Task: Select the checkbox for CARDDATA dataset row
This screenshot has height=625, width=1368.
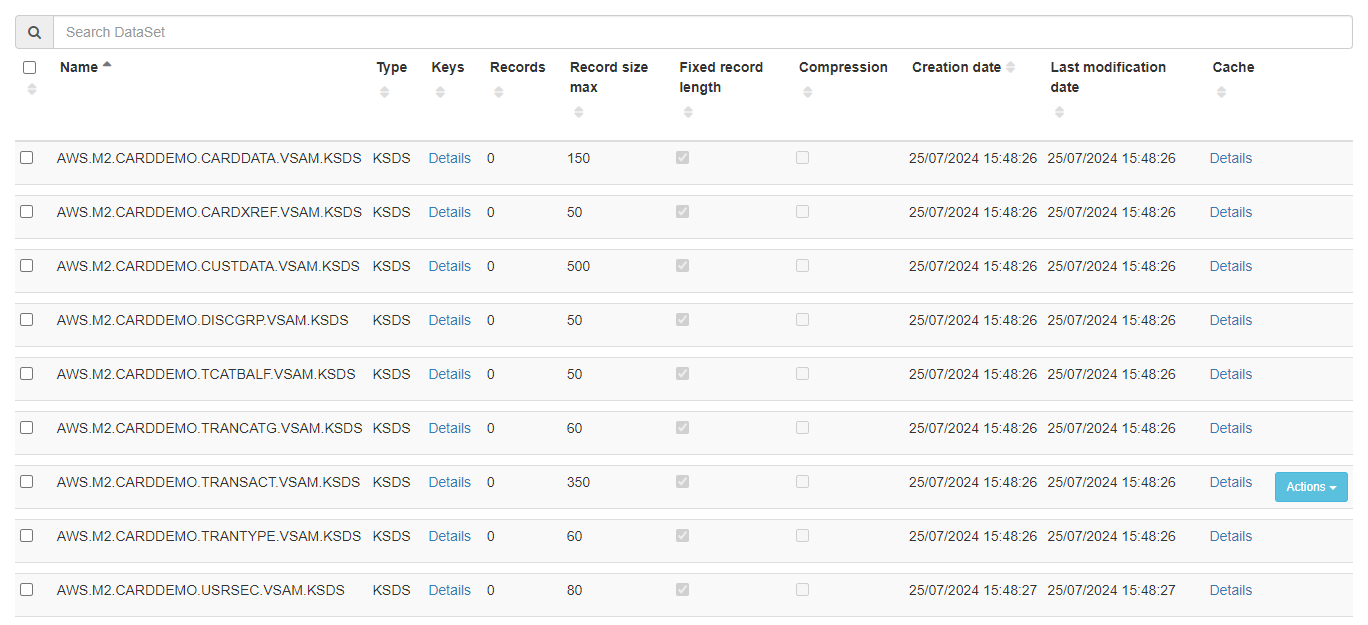Action: [26, 156]
